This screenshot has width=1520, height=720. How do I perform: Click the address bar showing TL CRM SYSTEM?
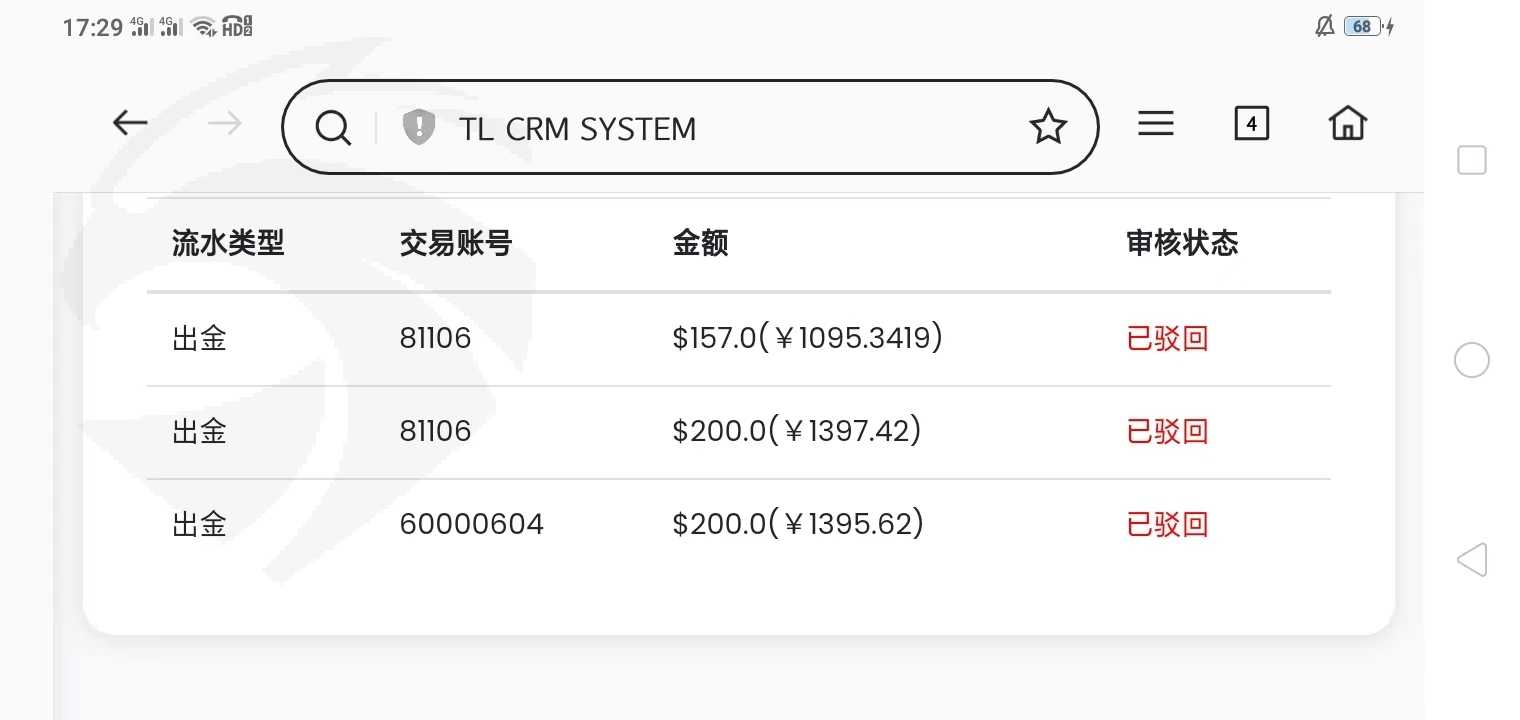pos(691,127)
